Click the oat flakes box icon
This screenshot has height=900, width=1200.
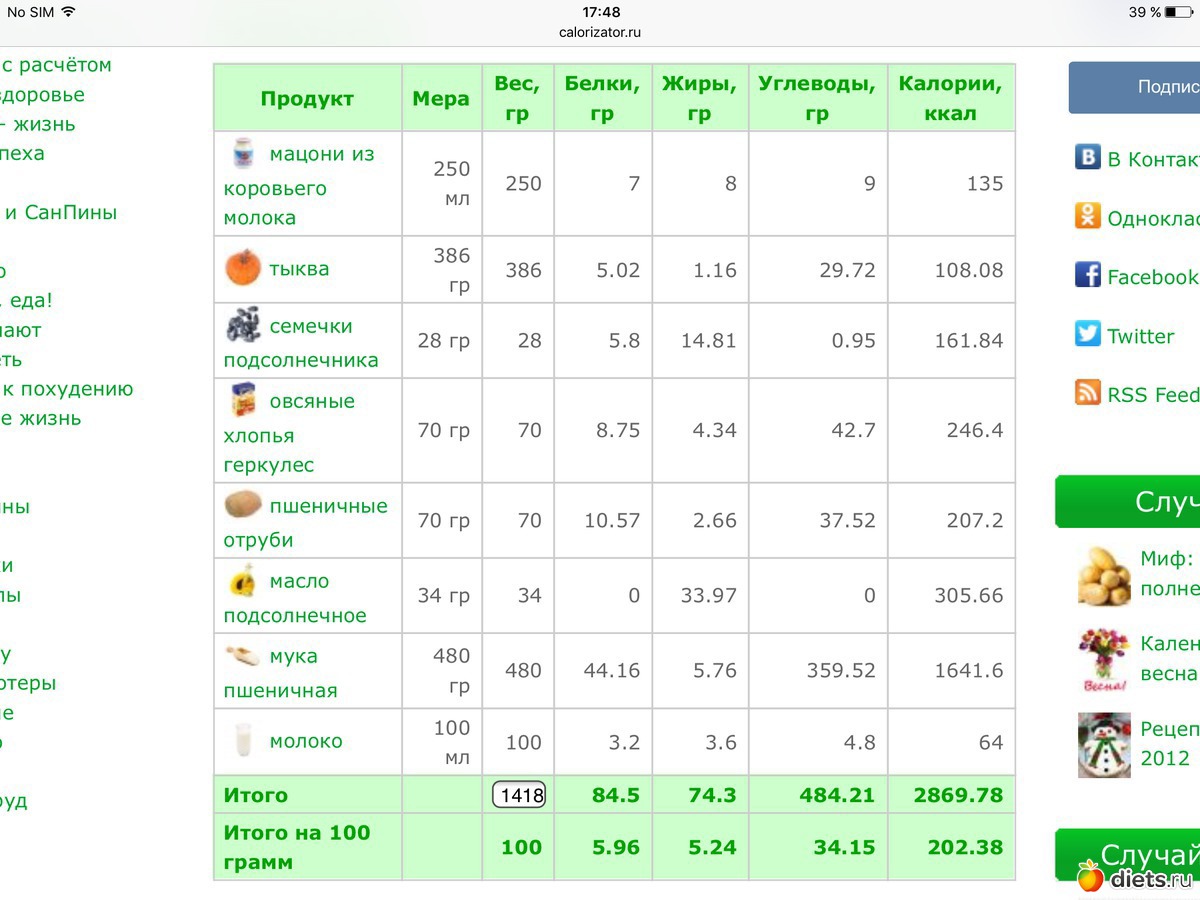click(x=242, y=401)
